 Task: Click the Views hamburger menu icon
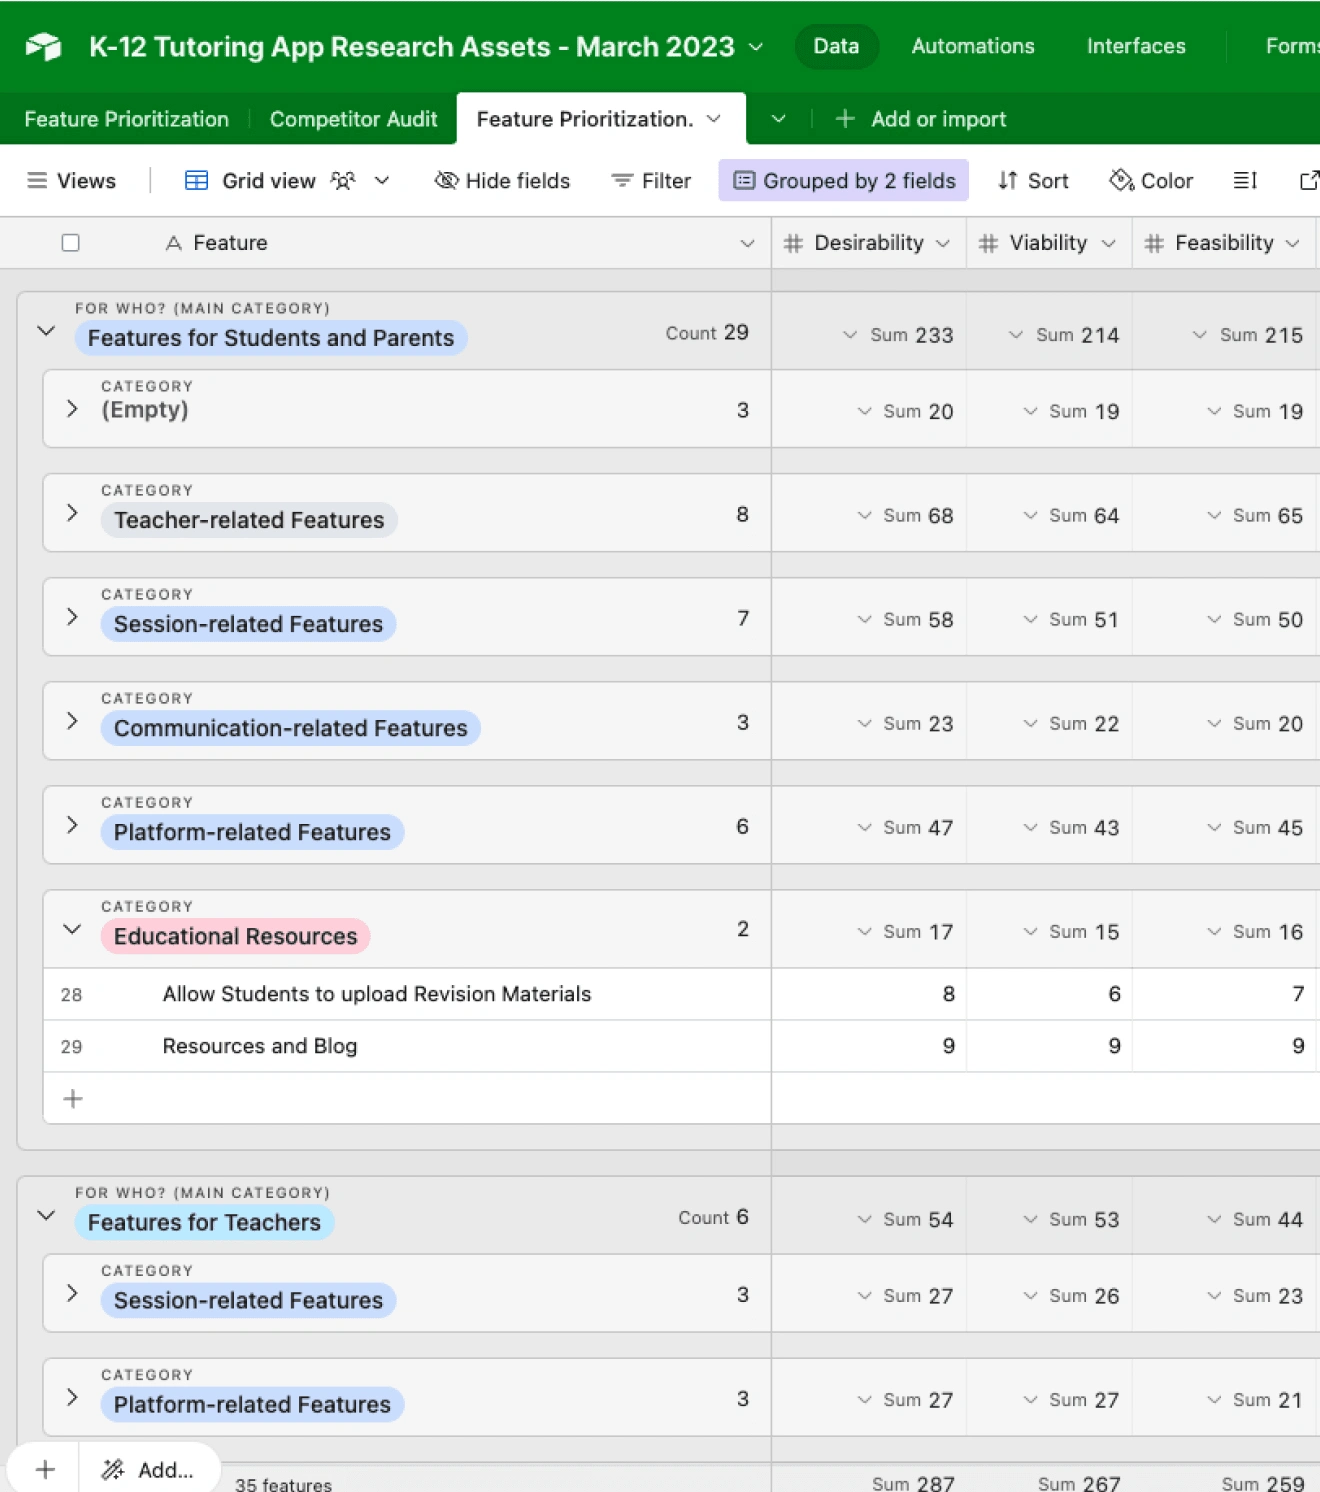point(37,181)
